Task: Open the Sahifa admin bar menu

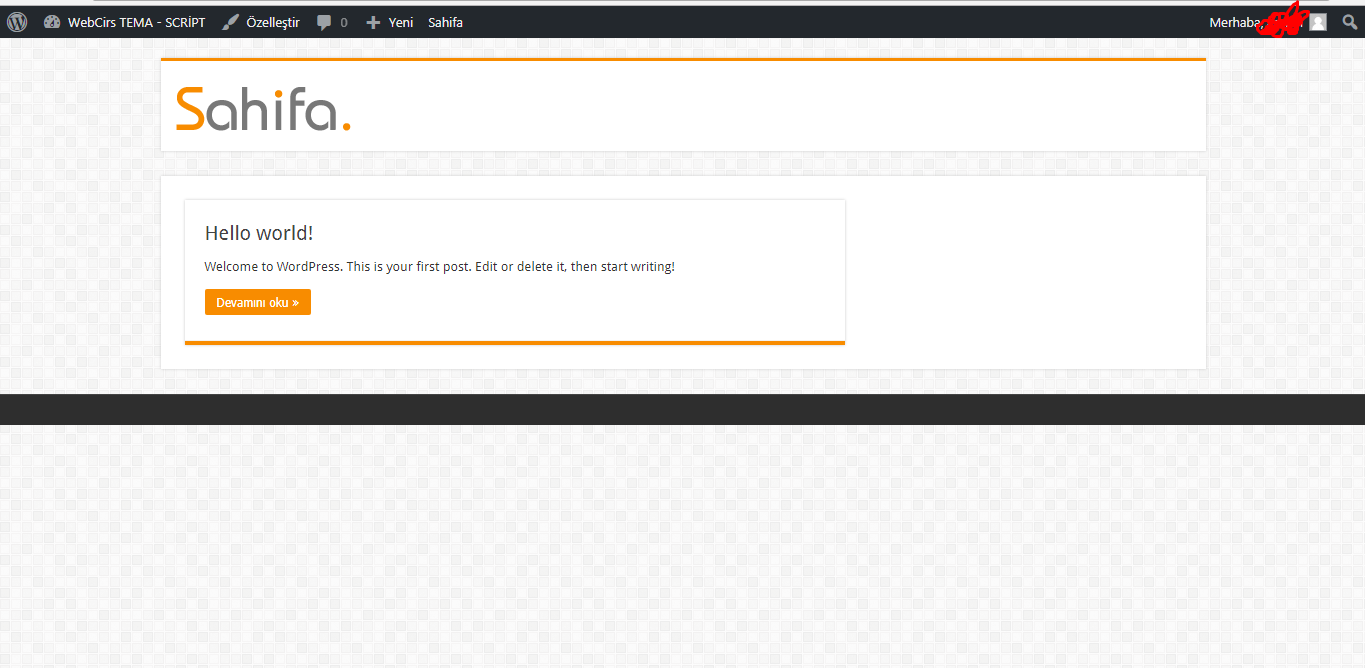Action: [445, 22]
